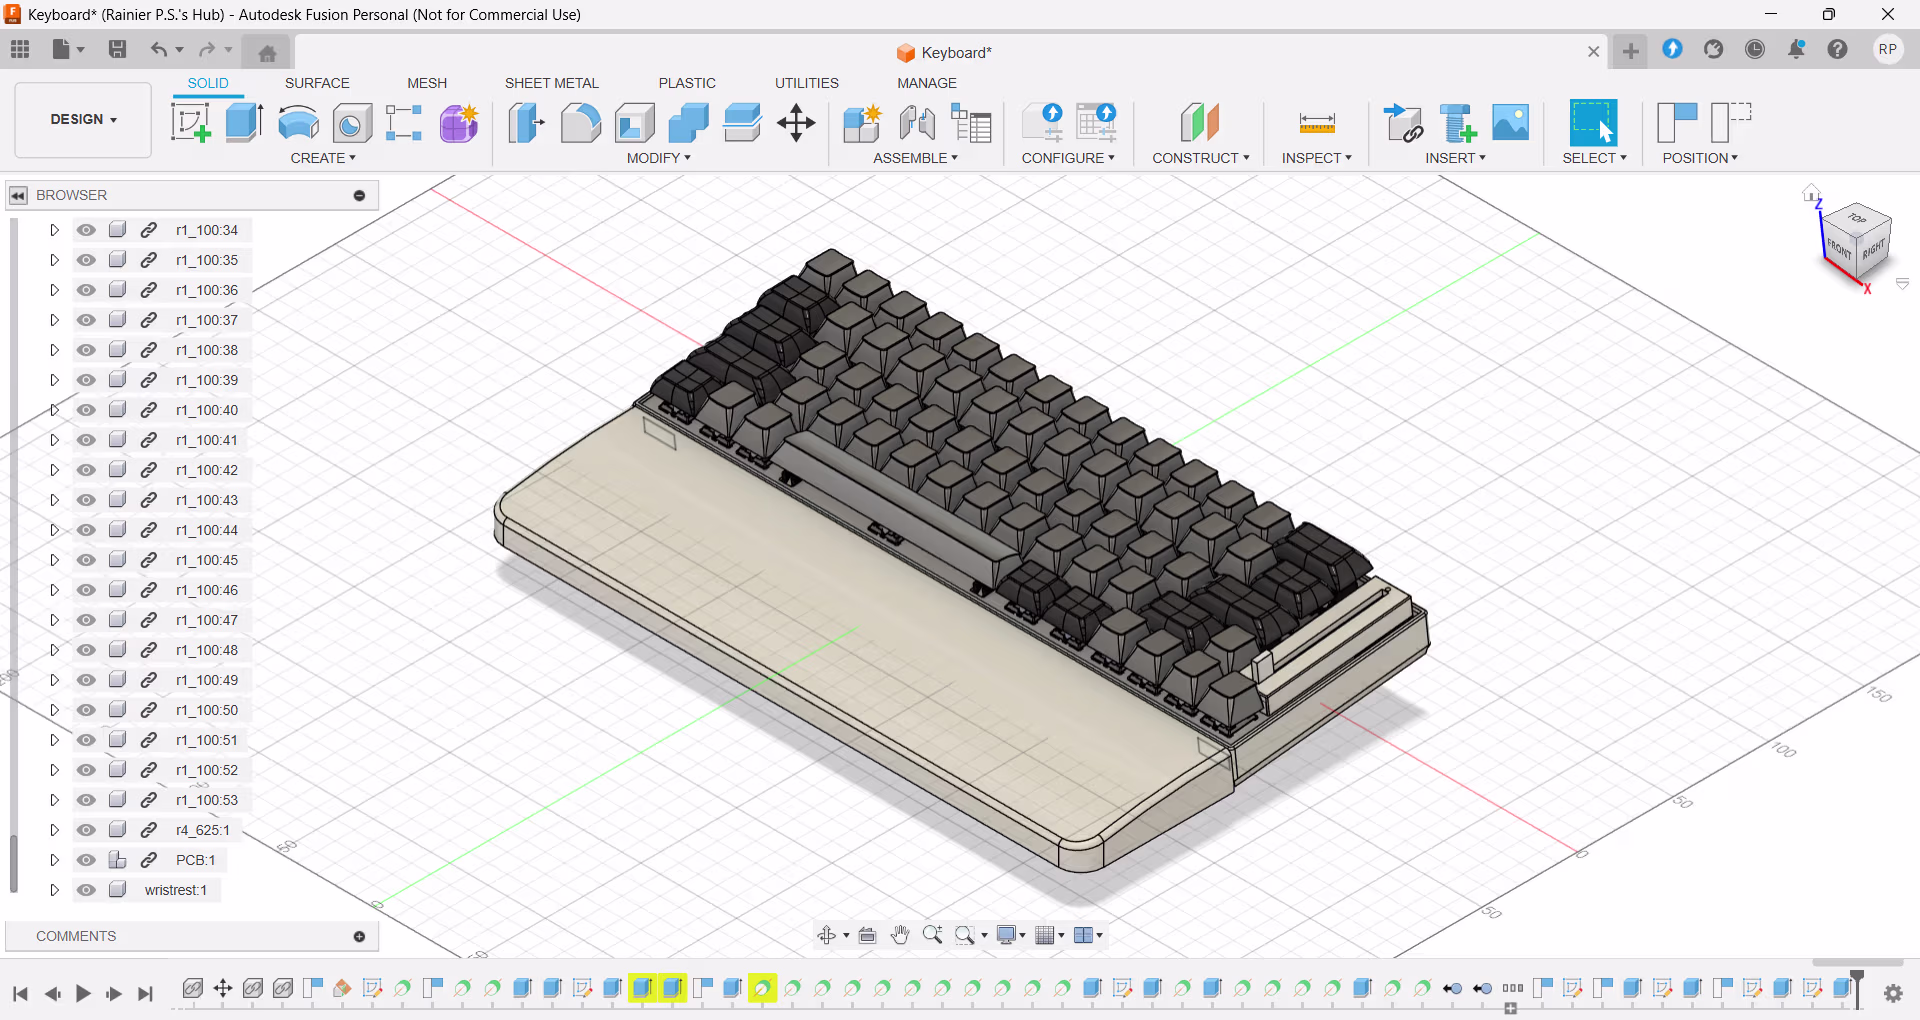
Task: Select the Revolve tool
Action: point(298,123)
